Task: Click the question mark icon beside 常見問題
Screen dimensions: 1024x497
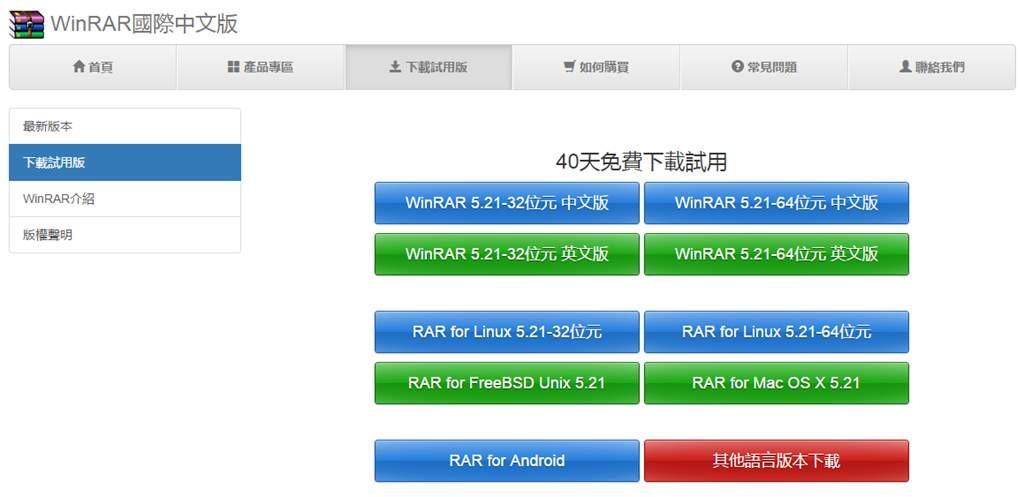Action: (x=738, y=67)
